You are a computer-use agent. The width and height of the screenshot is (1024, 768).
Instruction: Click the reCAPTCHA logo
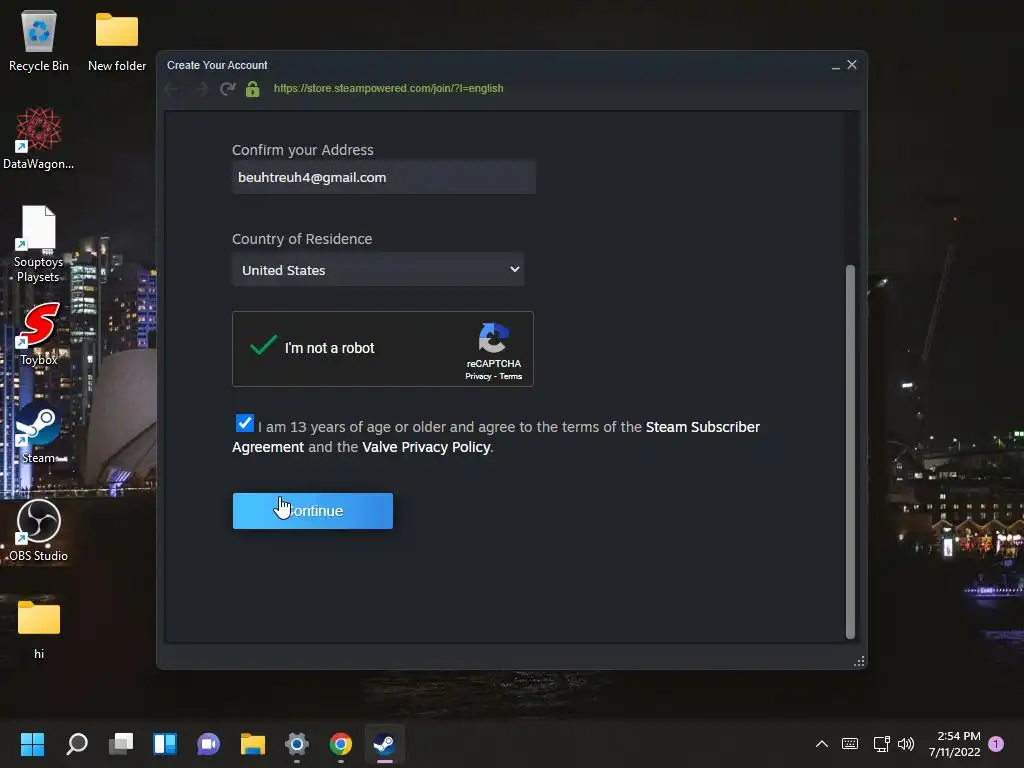pyautogui.click(x=493, y=338)
